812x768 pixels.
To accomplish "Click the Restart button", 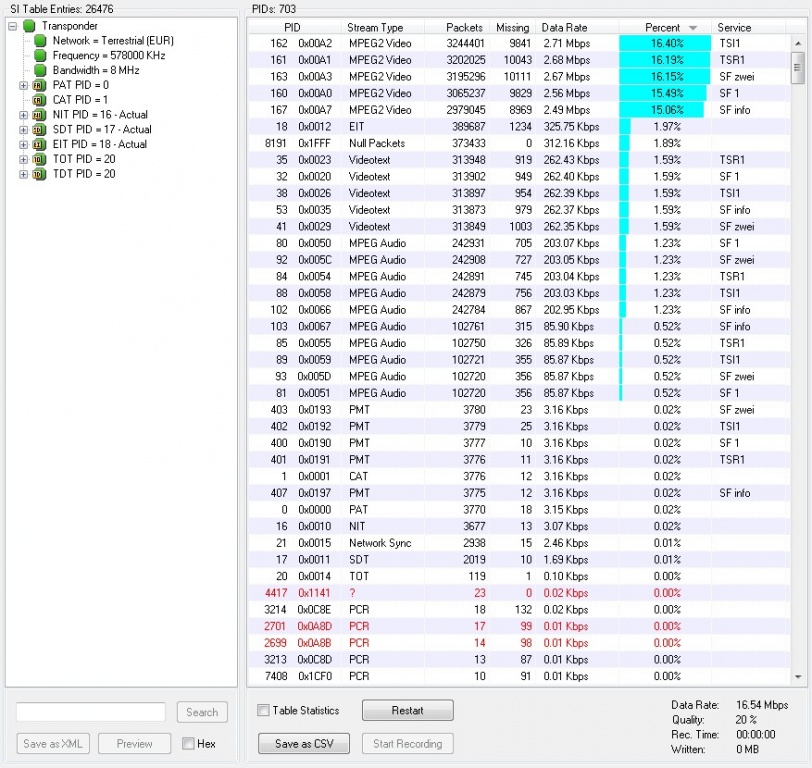I will point(408,710).
